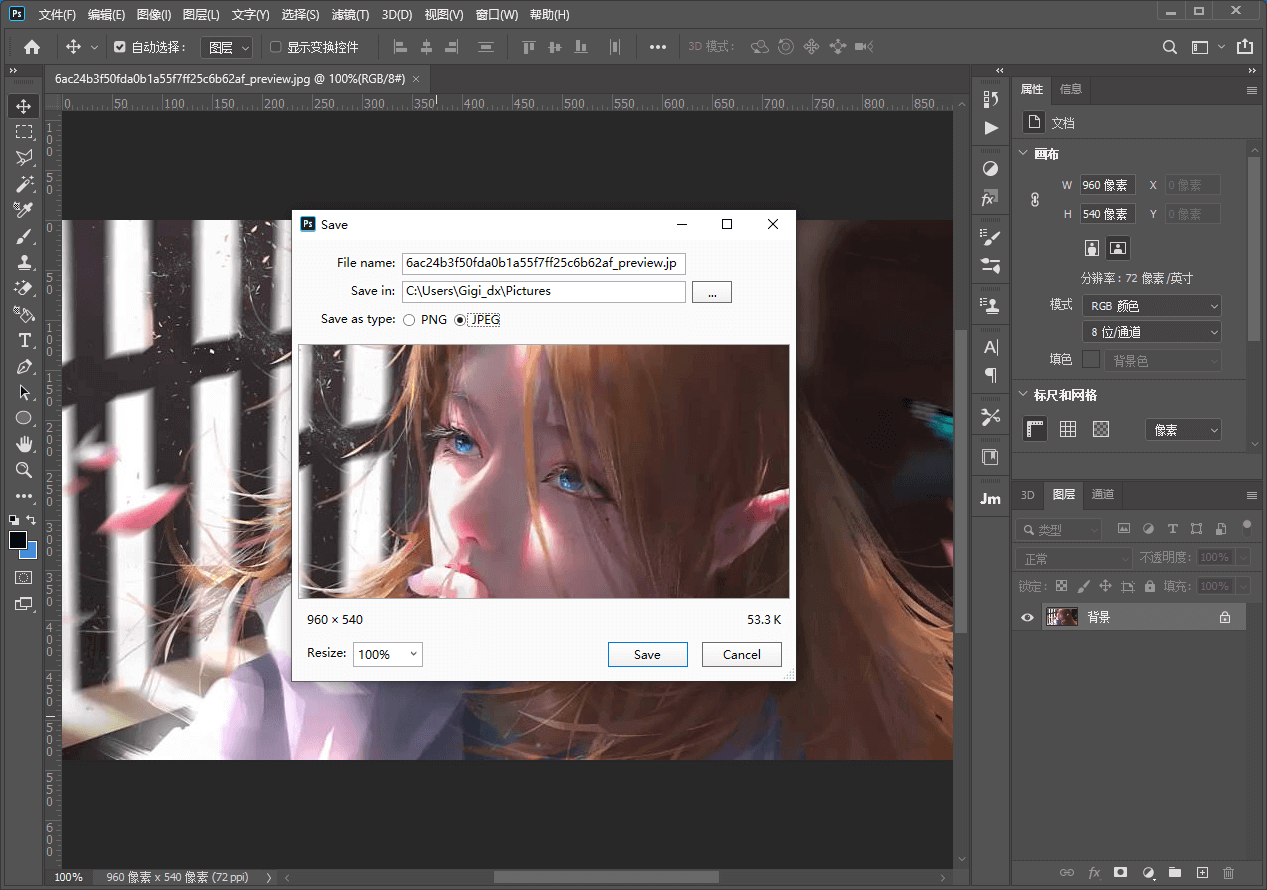Click the foreground black color swatch
1267x890 pixels.
coord(18,540)
